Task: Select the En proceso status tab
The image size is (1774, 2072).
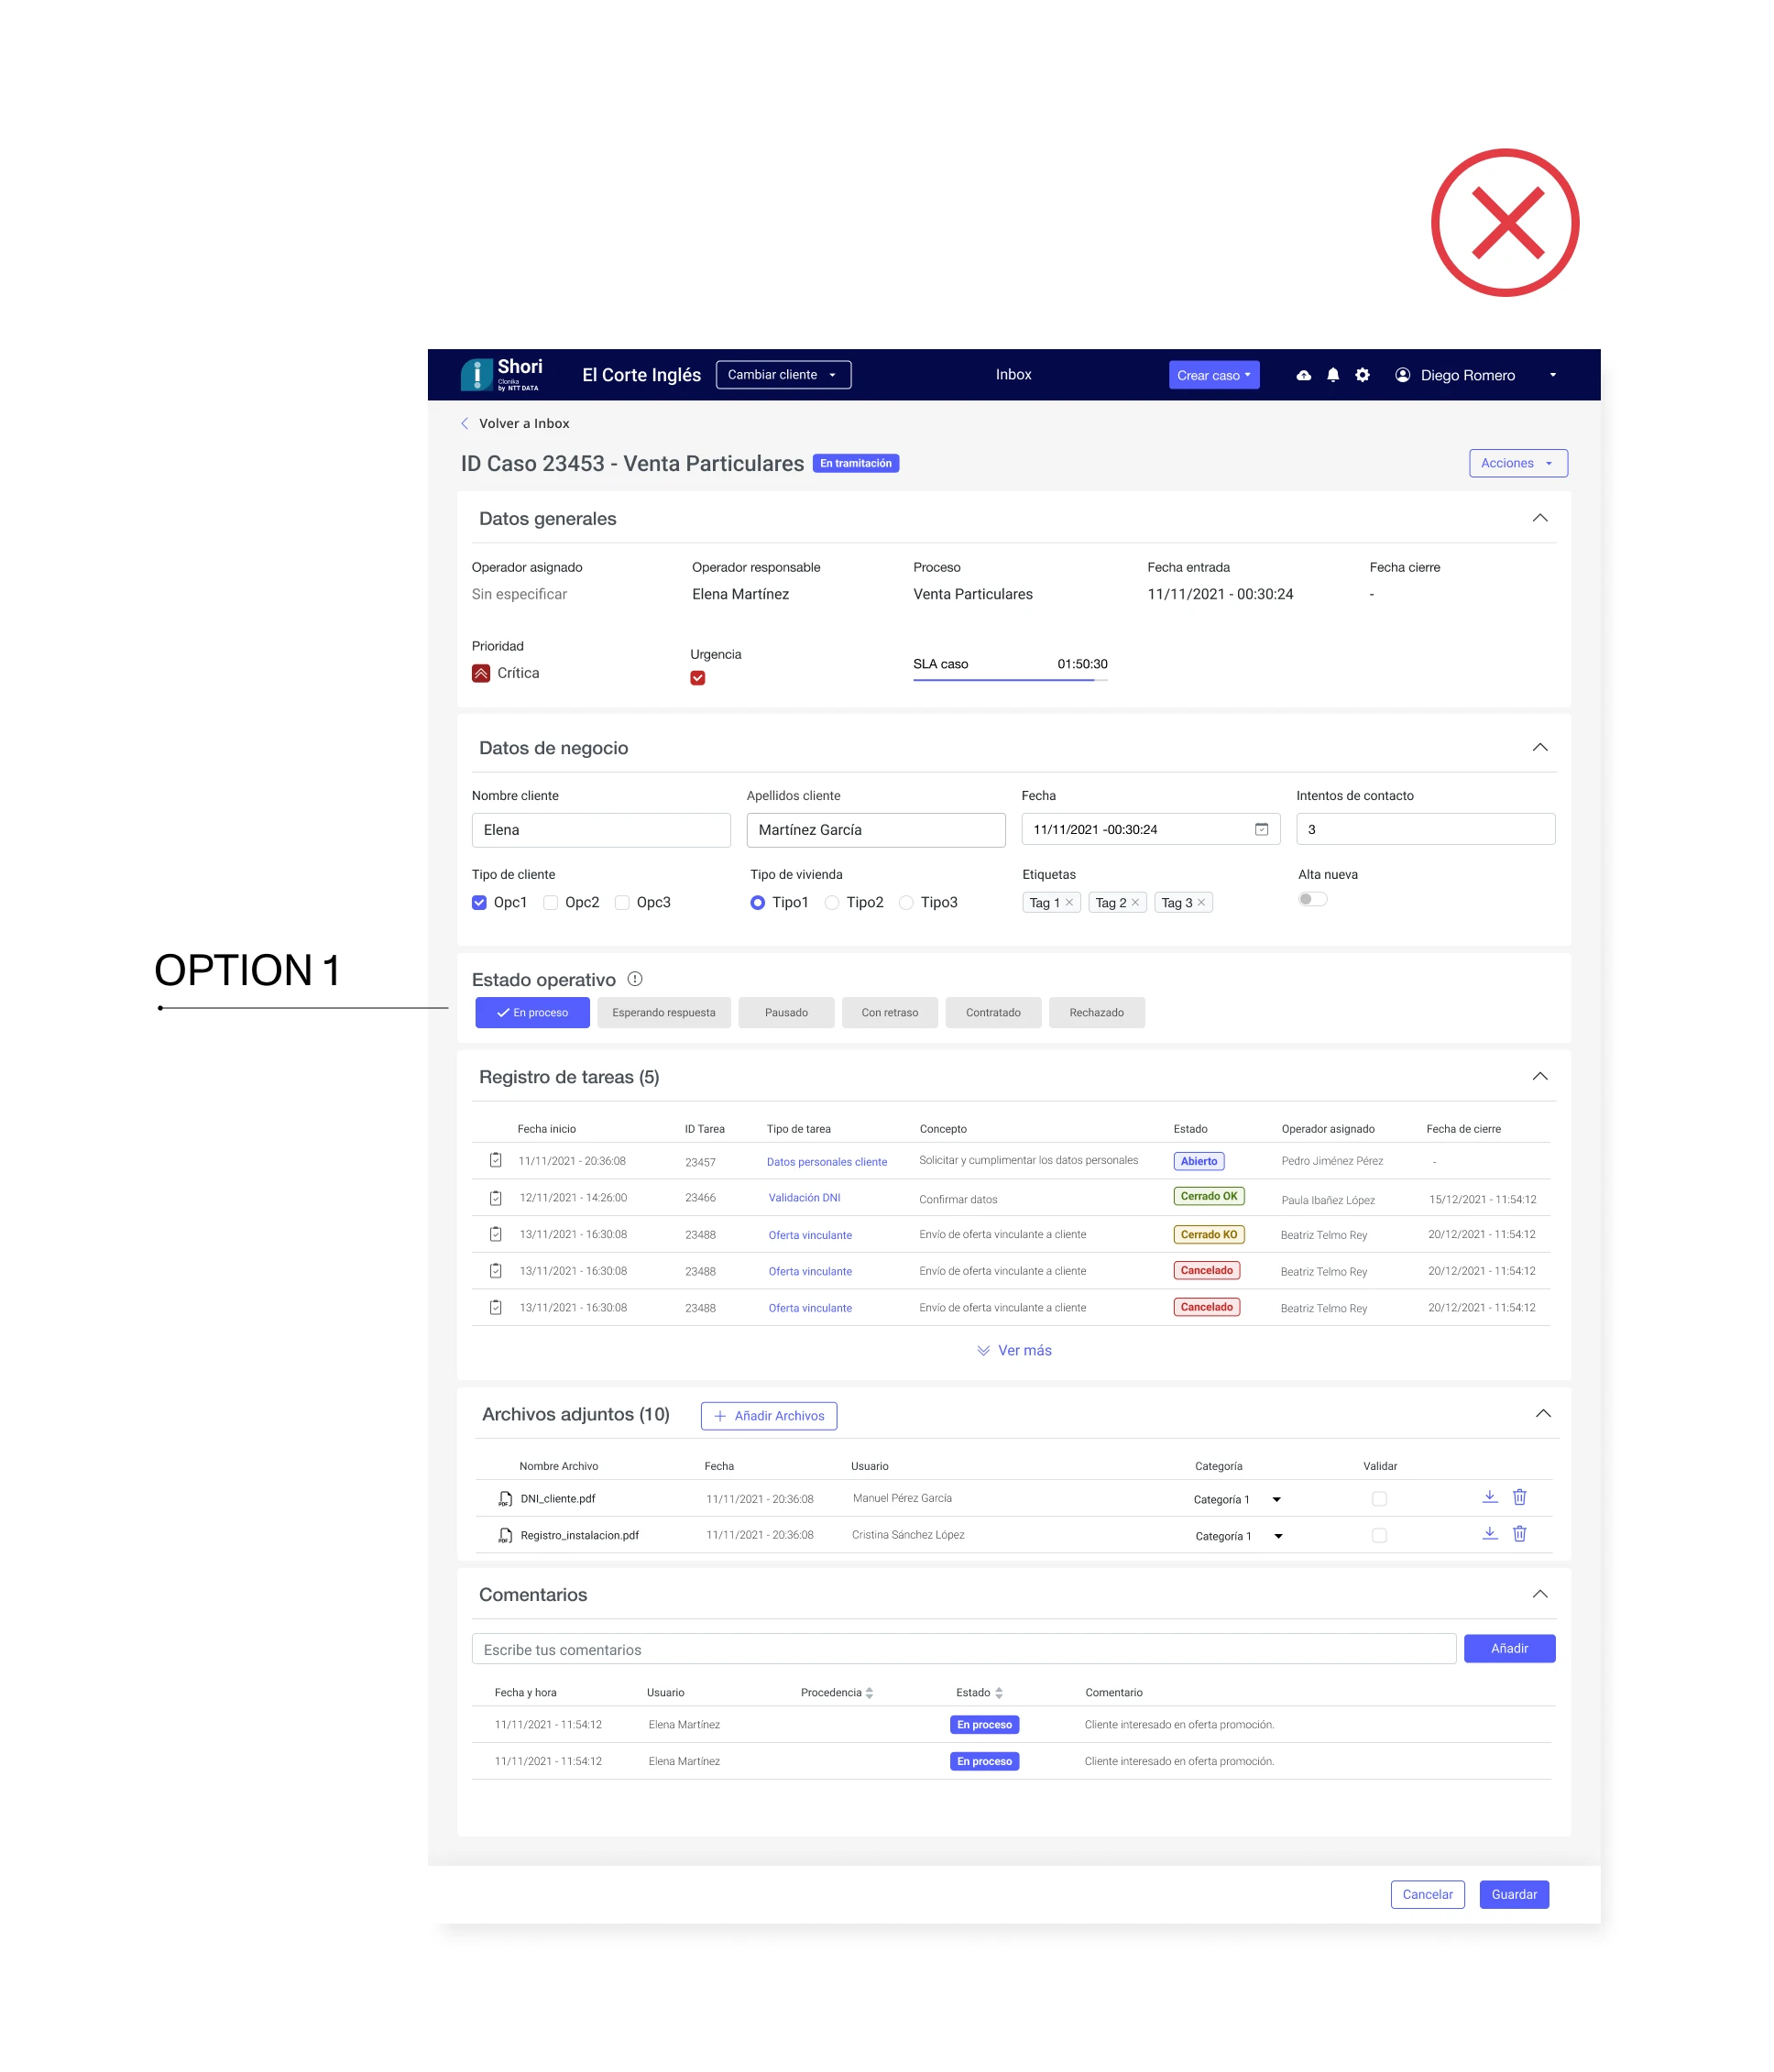Action: [x=532, y=1012]
